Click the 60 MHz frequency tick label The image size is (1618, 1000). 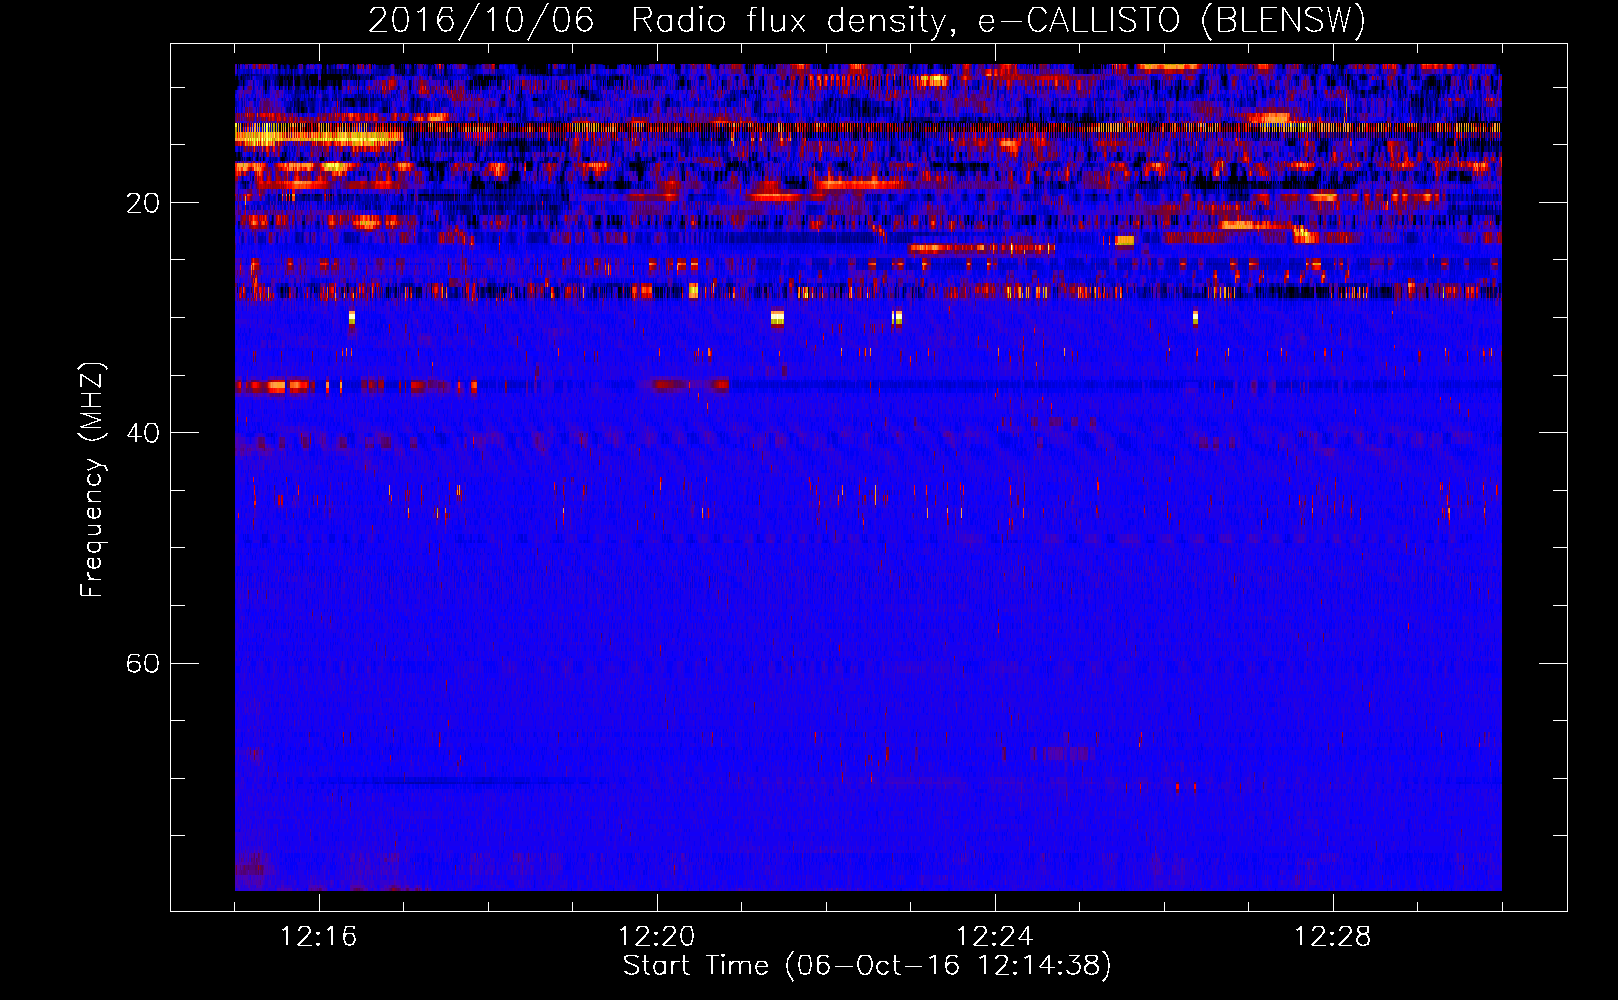[143, 664]
